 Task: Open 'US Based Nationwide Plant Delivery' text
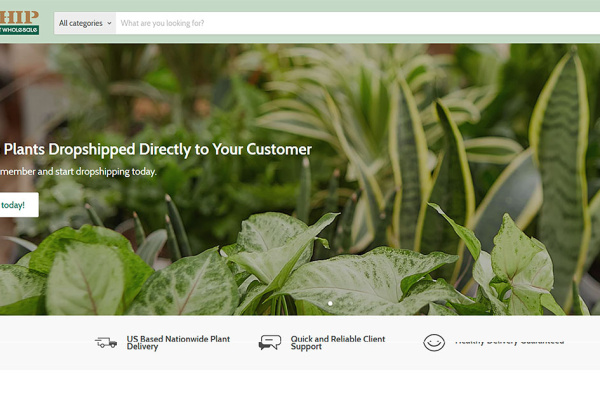coord(178,343)
